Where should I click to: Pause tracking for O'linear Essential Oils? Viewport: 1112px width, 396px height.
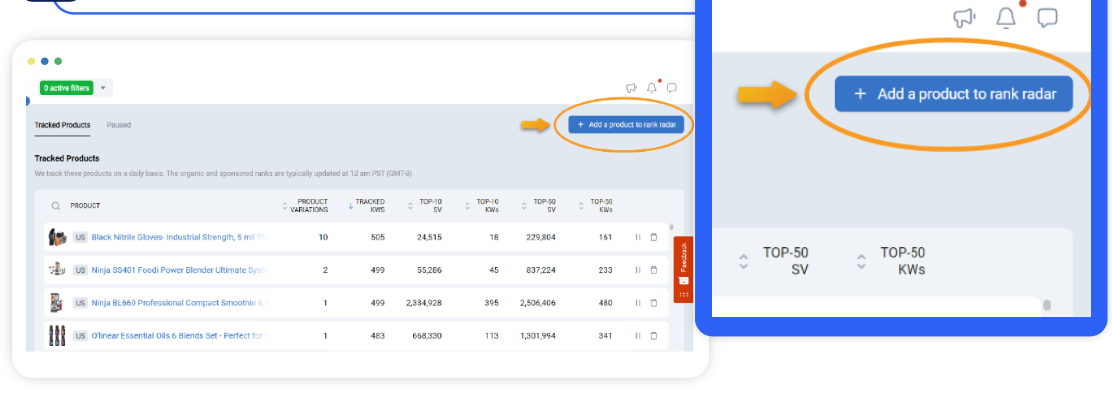(x=638, y=336)
